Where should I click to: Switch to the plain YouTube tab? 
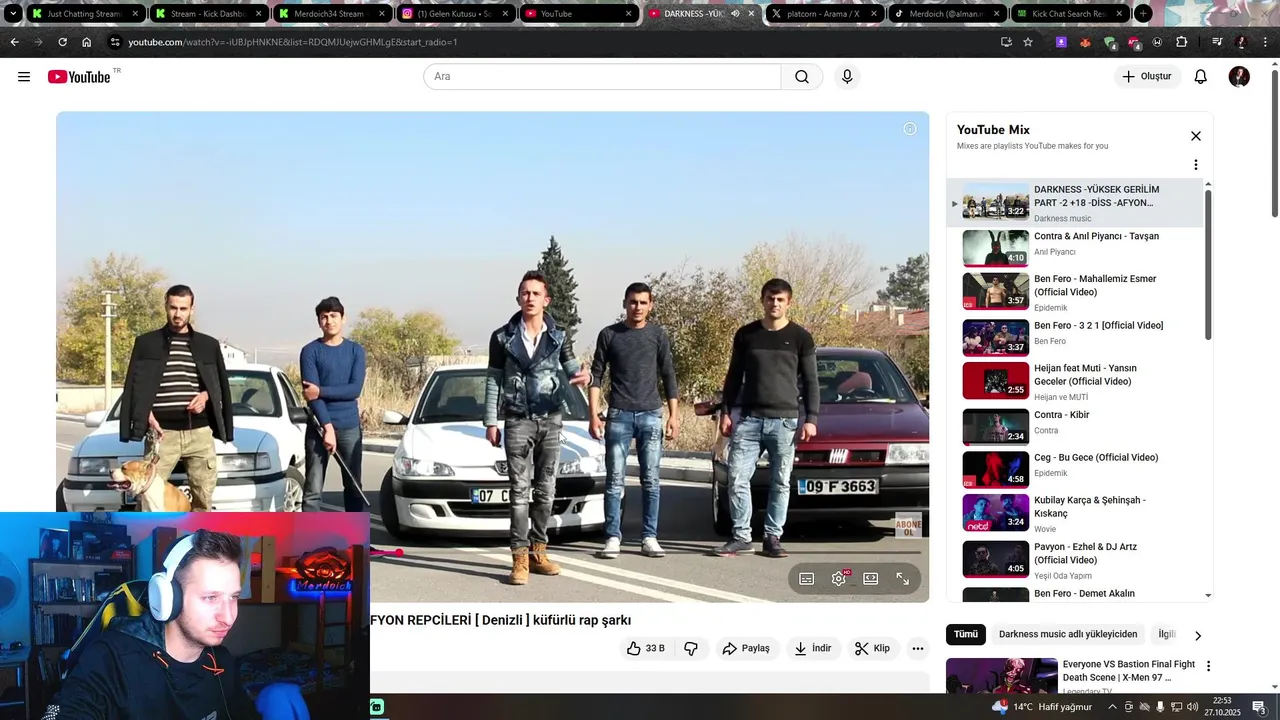tap(578, 14)
